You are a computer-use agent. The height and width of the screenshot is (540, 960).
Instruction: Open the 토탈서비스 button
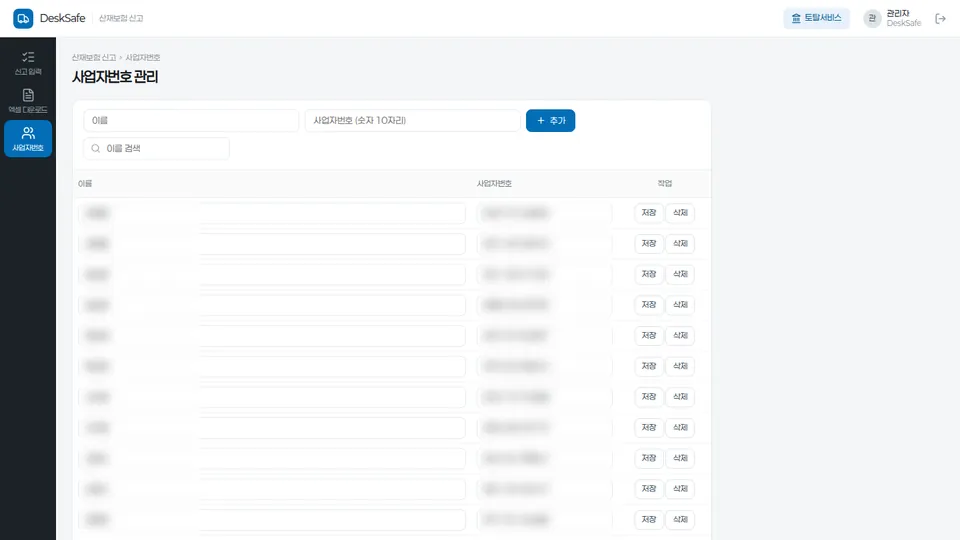click(817, 18)
